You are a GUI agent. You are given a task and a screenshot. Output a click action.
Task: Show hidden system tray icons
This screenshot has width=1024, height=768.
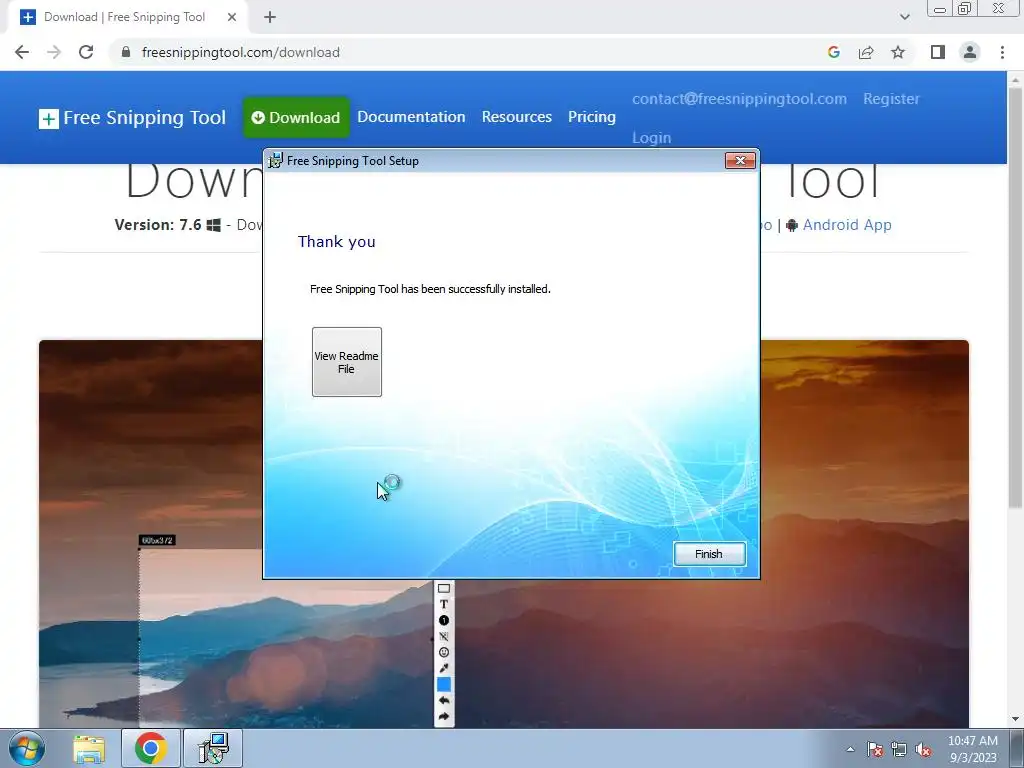point(850,749)
